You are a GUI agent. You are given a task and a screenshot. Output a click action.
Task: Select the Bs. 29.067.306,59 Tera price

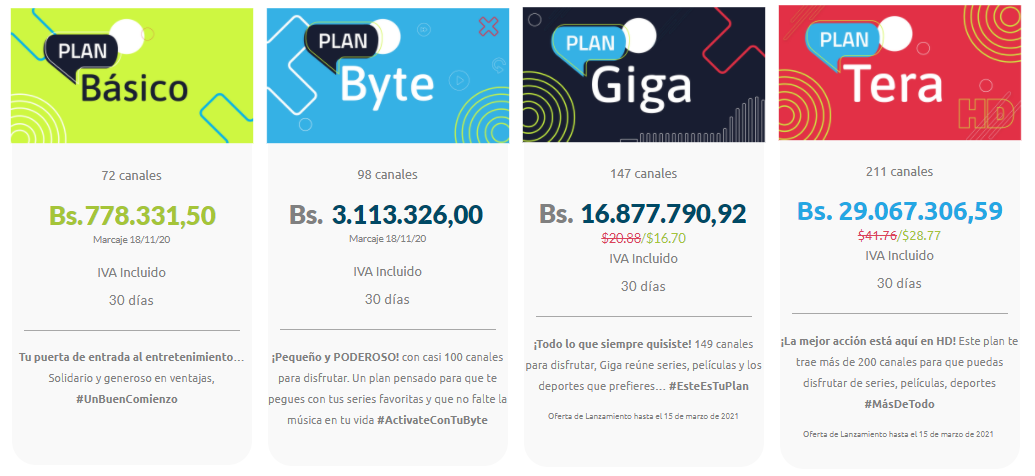899,211
